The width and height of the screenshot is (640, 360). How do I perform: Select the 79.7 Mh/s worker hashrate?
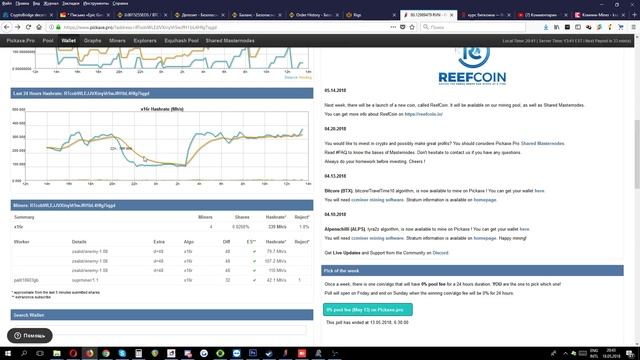tap(276, 251)
